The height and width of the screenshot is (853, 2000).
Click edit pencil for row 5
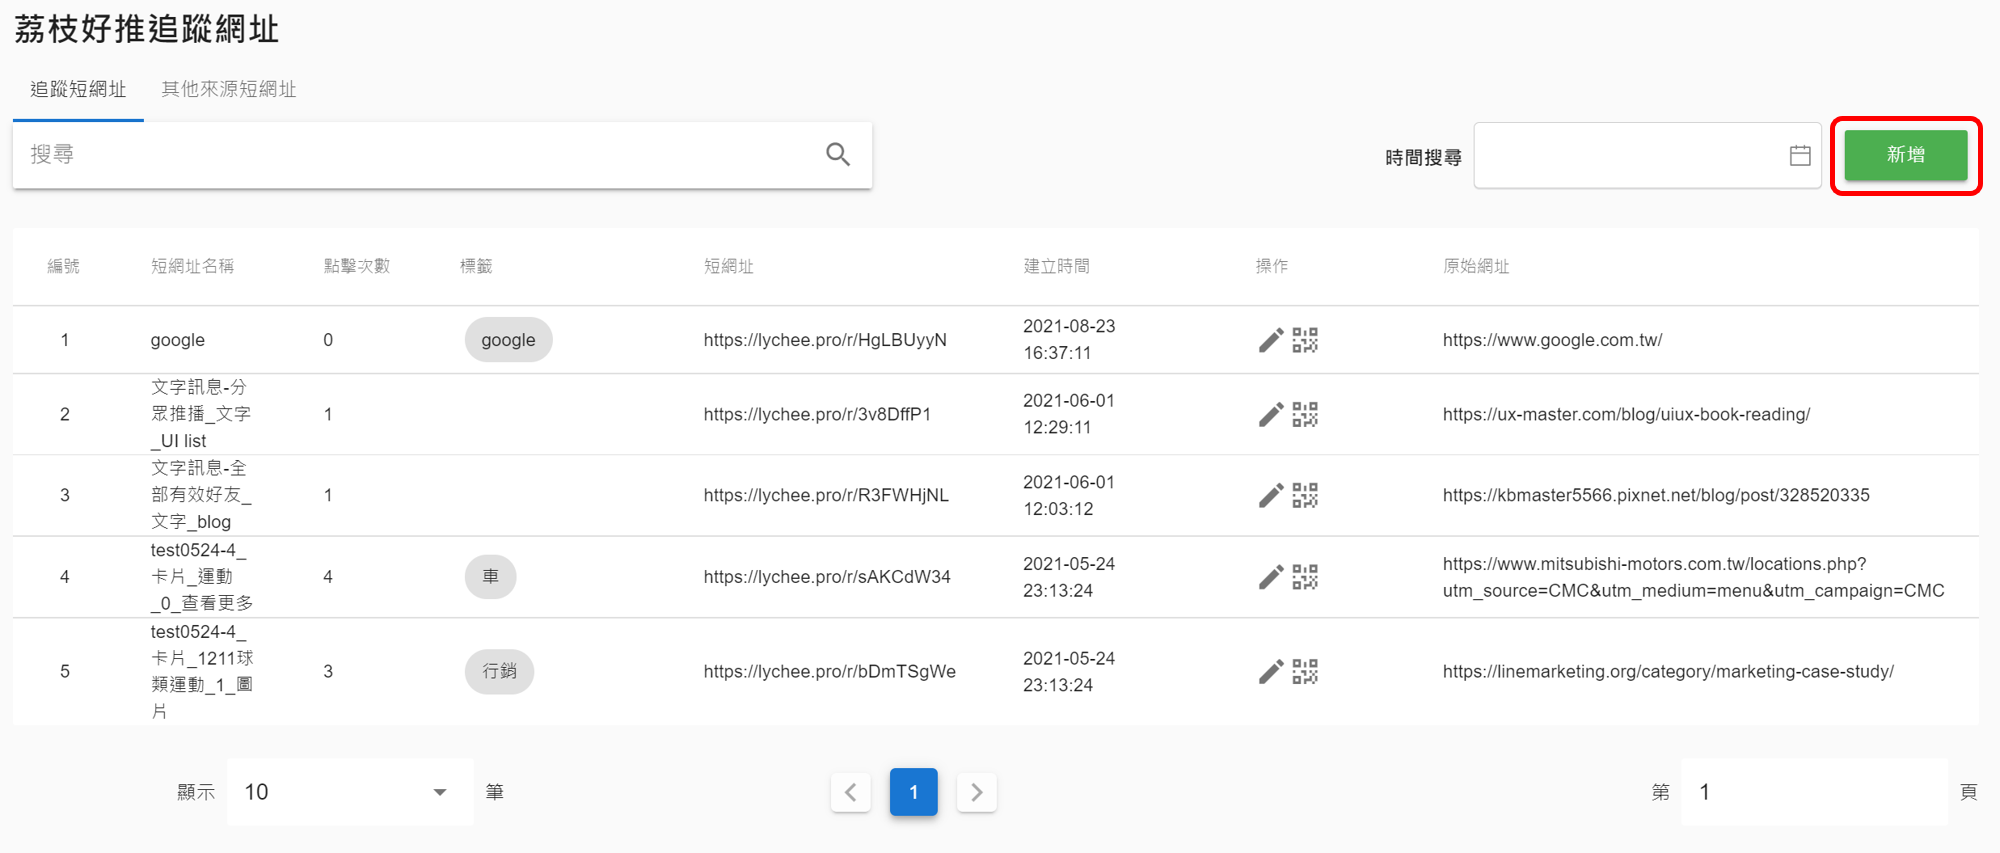[1270, 671]
